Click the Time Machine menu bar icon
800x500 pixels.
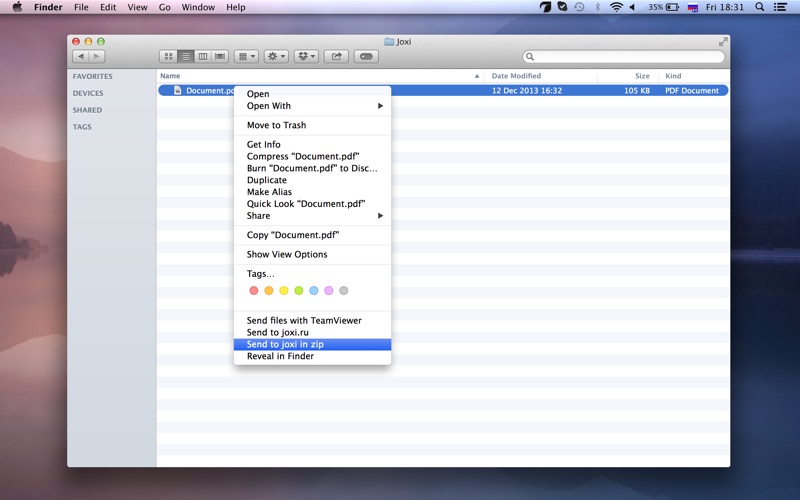click(x=579, y=7)
